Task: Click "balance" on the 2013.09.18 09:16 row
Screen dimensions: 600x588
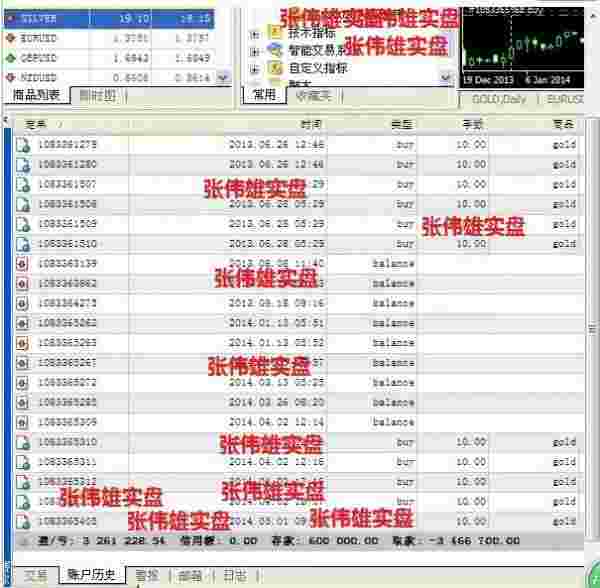Action: 393,304
